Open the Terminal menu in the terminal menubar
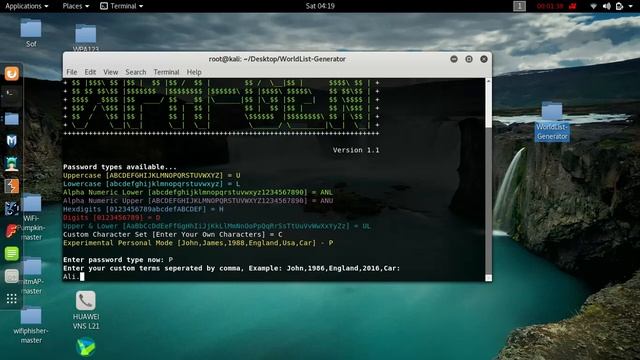Screen dimensions: 640x360 coord(166,72)
